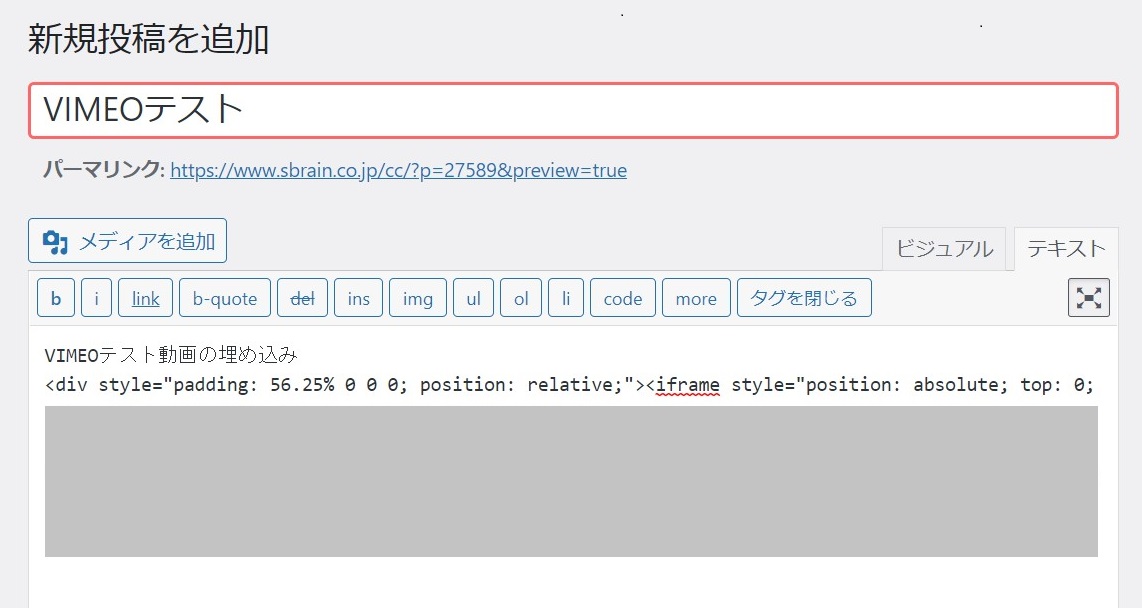This screenshot has height=608, width=1142.
Task: Insert list item with li button
Action: [x=566, y=298]
